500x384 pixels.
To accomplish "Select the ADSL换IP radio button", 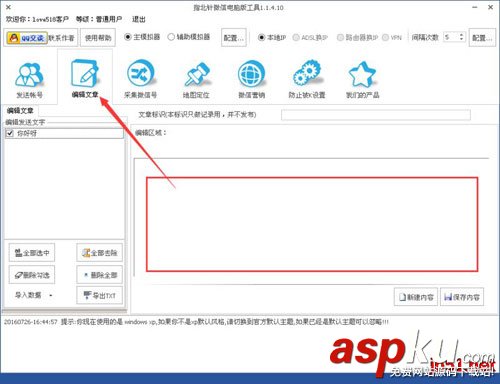I will [296, 37].
